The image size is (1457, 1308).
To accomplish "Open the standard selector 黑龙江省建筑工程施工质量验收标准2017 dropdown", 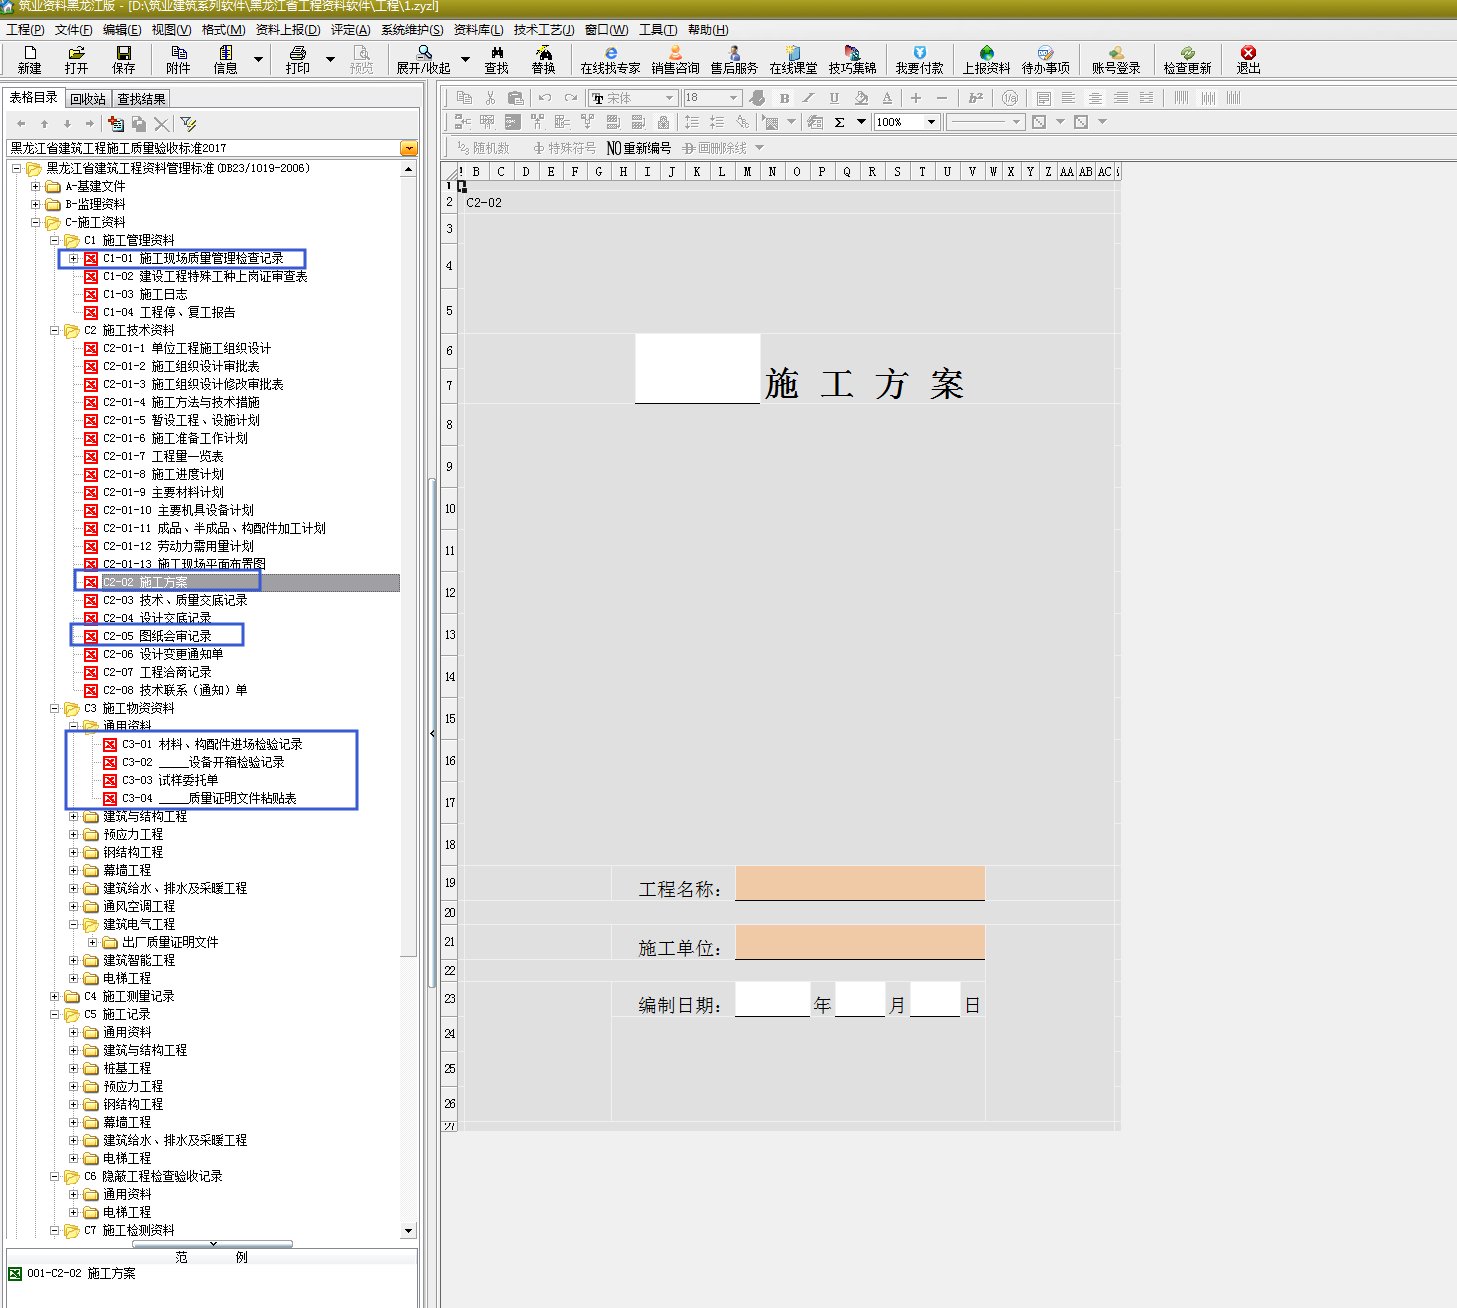I will coord(408,148).
